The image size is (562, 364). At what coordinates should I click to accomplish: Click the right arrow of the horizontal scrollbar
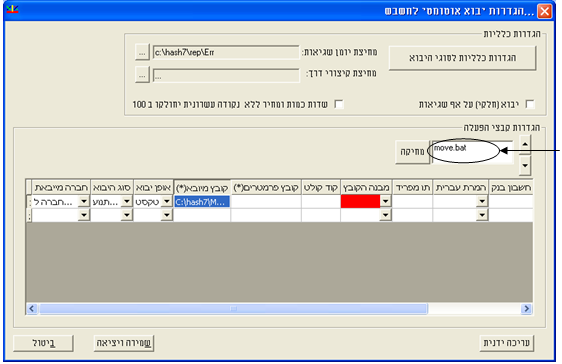[526, 308]
